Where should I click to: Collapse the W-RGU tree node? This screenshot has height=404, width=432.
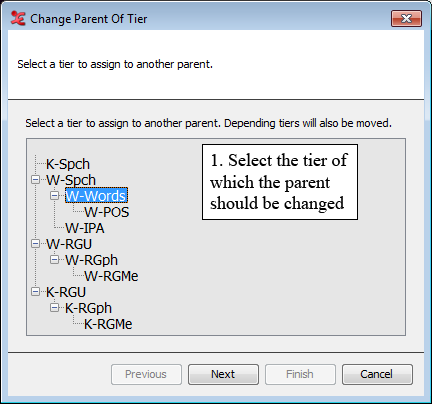click(35, 244)
